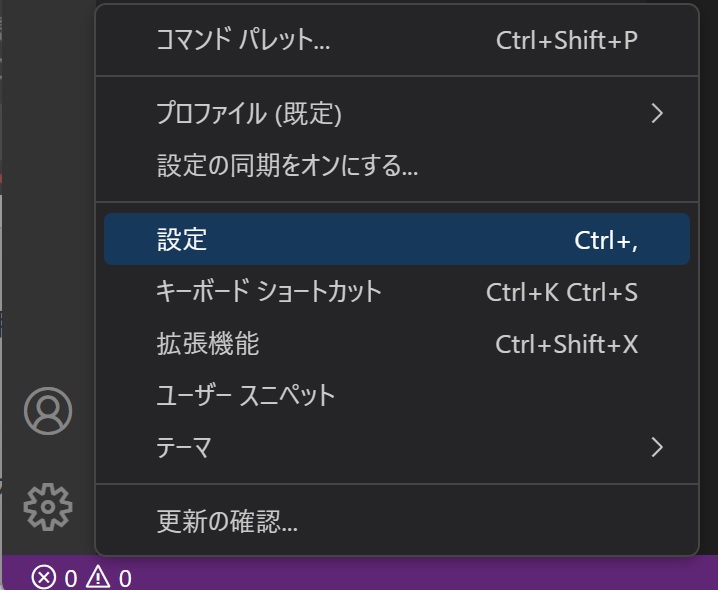Viewport: 718px width, 590px height.
Task: Select 設定の同期をオンにする... to enable sync
Action: [x=397, y=165]
